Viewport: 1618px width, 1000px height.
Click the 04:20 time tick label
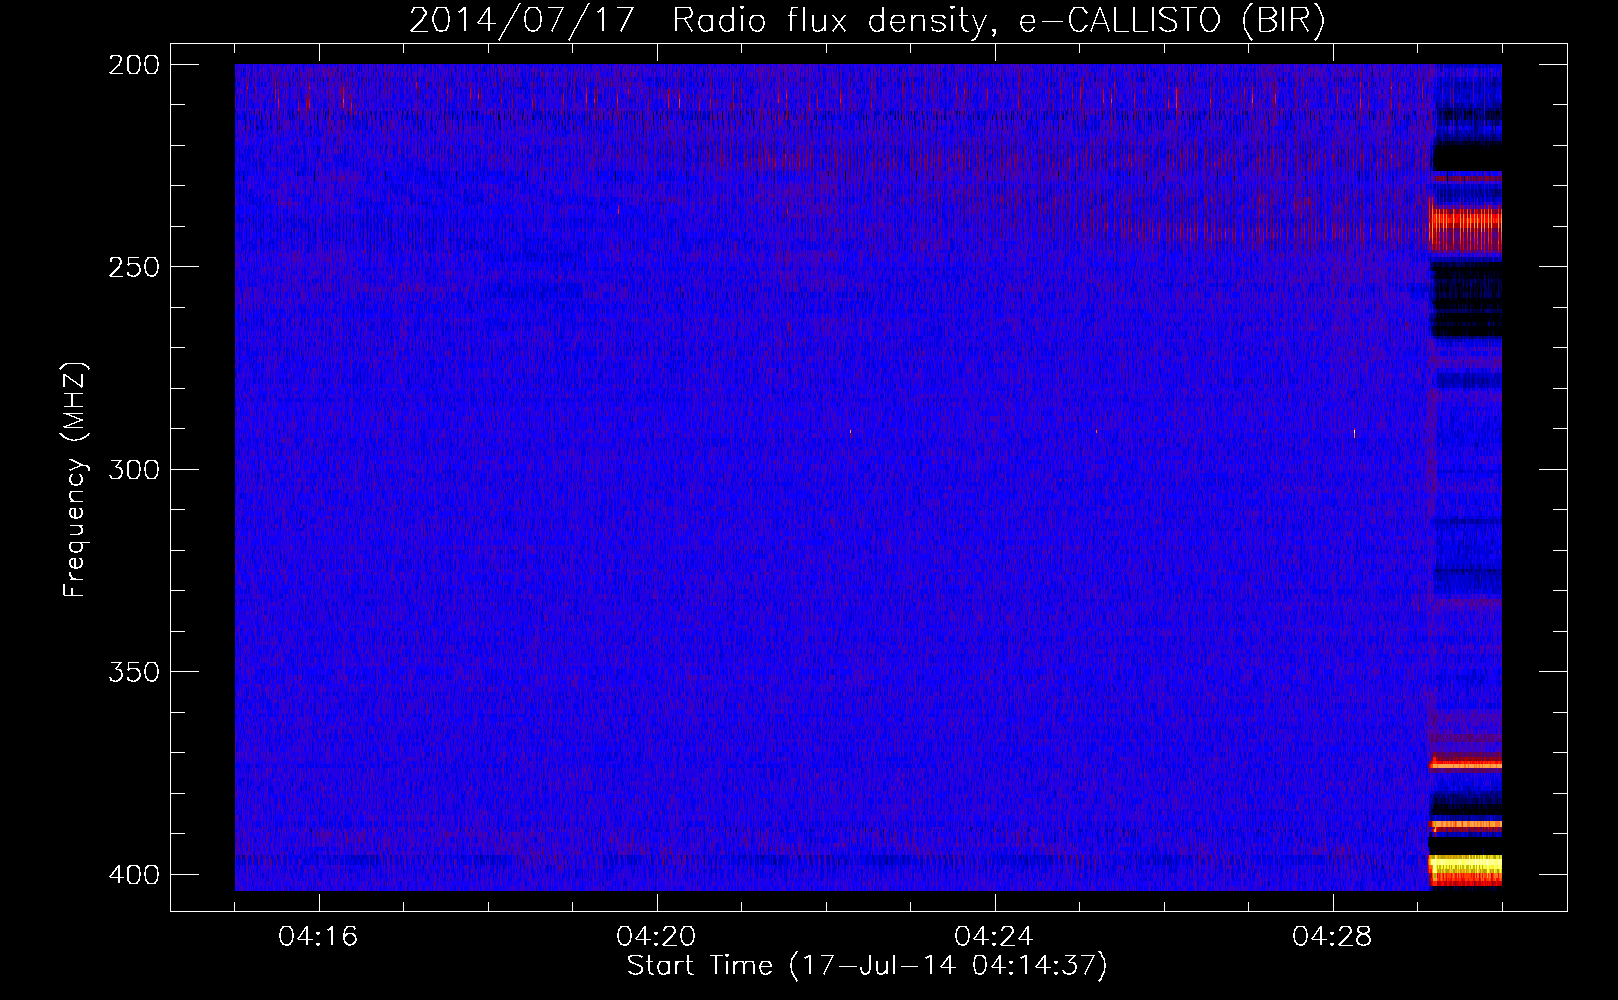click(x=657, y=937)
